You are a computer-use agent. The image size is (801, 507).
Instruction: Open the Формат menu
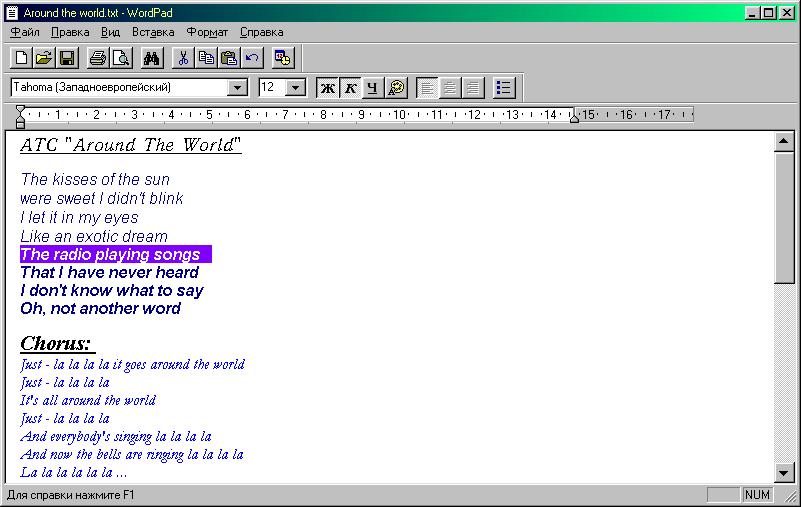[x=207, y=32]
